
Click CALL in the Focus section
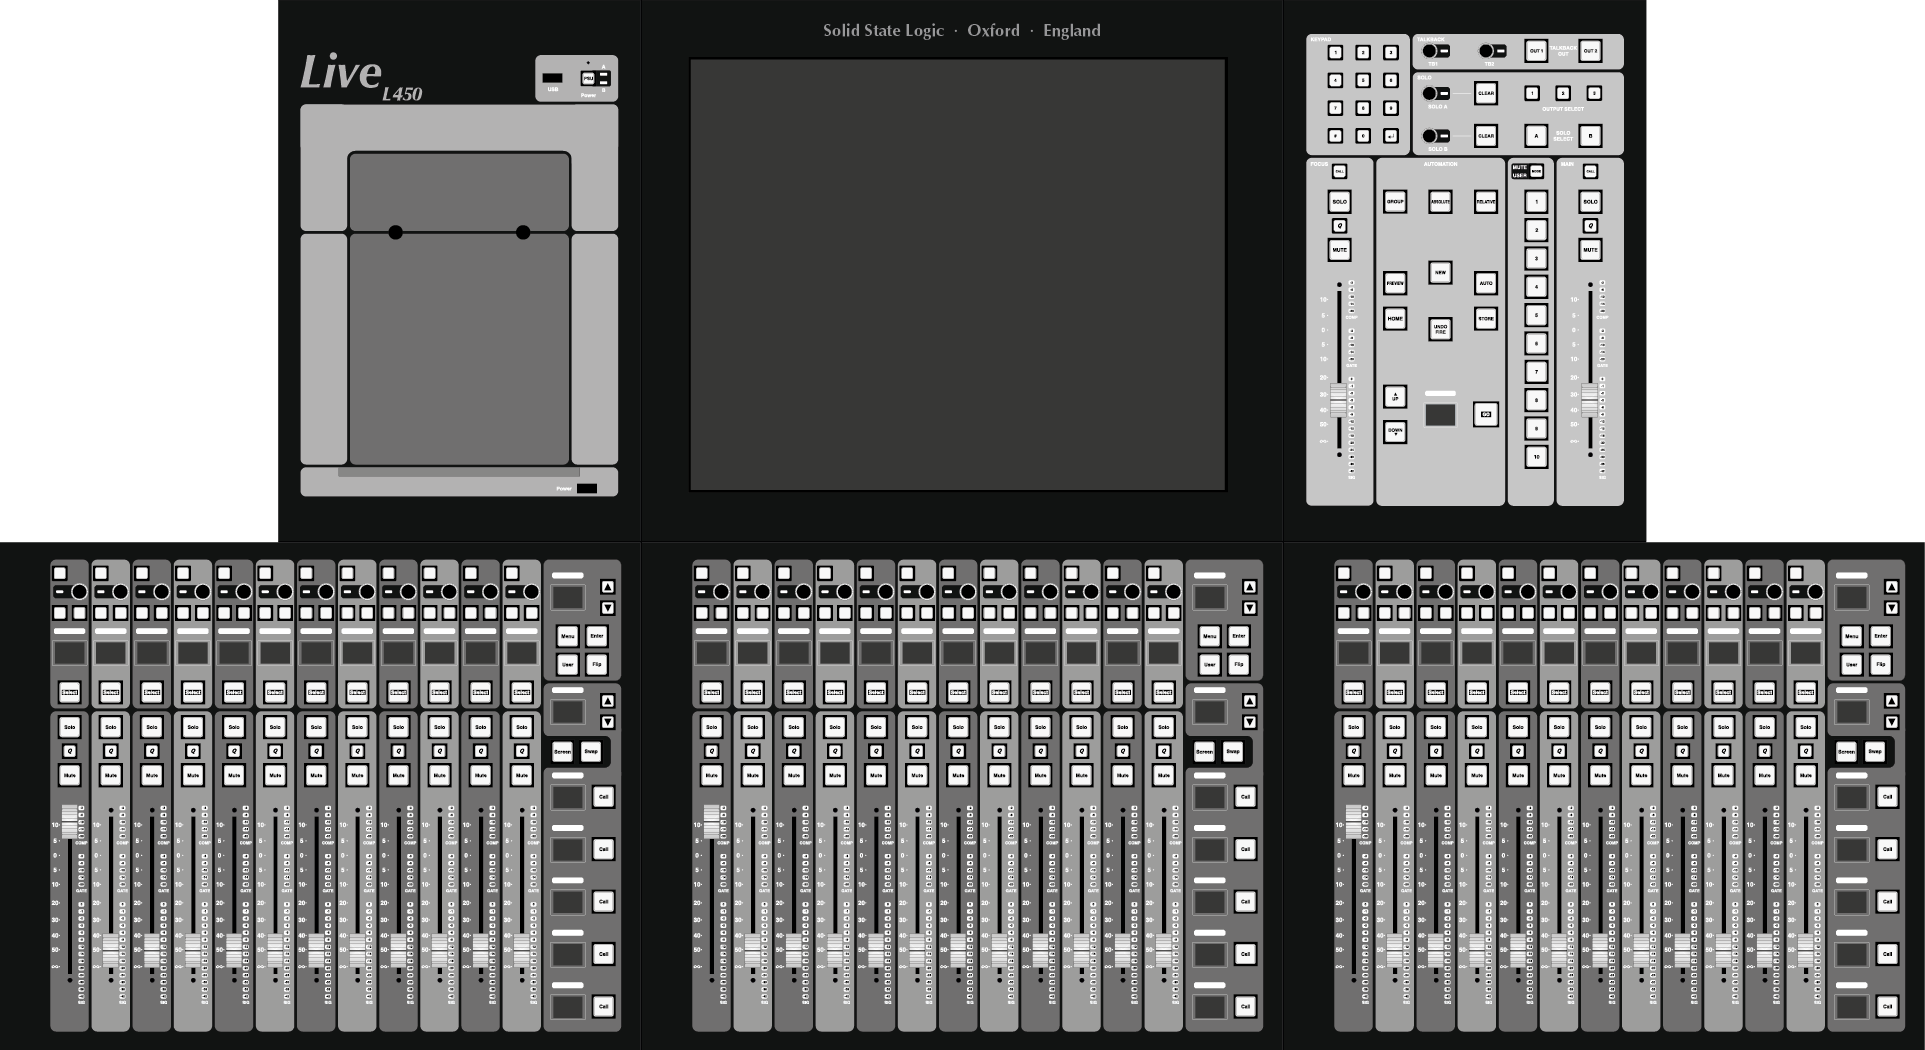pos(1340,172)
